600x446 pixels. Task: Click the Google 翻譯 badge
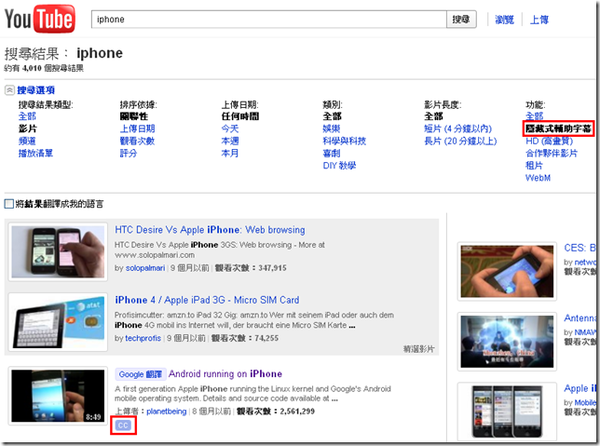pyautogui.click(x=140, y=374)
